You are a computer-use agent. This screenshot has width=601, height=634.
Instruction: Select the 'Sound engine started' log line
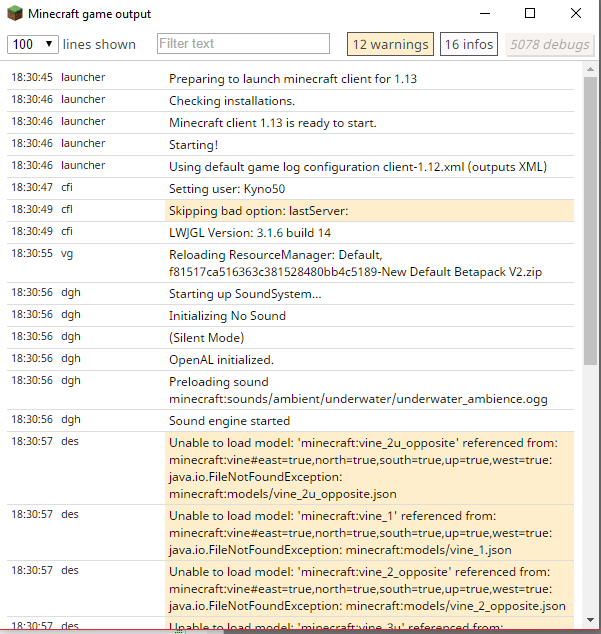click(x=230, y=421)
